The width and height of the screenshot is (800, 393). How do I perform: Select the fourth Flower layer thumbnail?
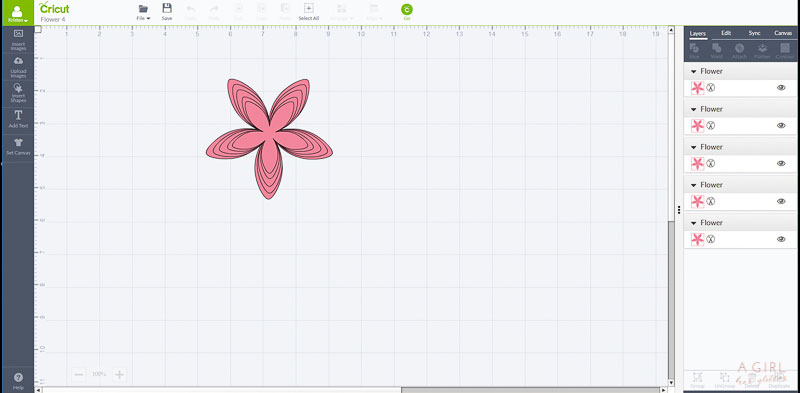pyautogui.click(x=697, y=201)
